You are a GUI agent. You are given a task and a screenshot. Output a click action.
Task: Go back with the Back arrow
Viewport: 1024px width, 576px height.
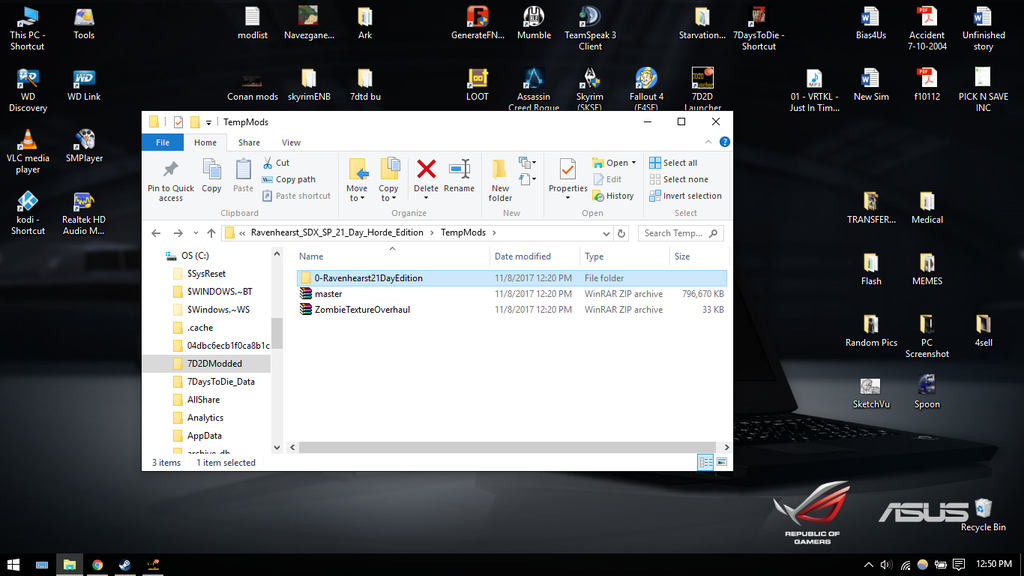[155, 233]
